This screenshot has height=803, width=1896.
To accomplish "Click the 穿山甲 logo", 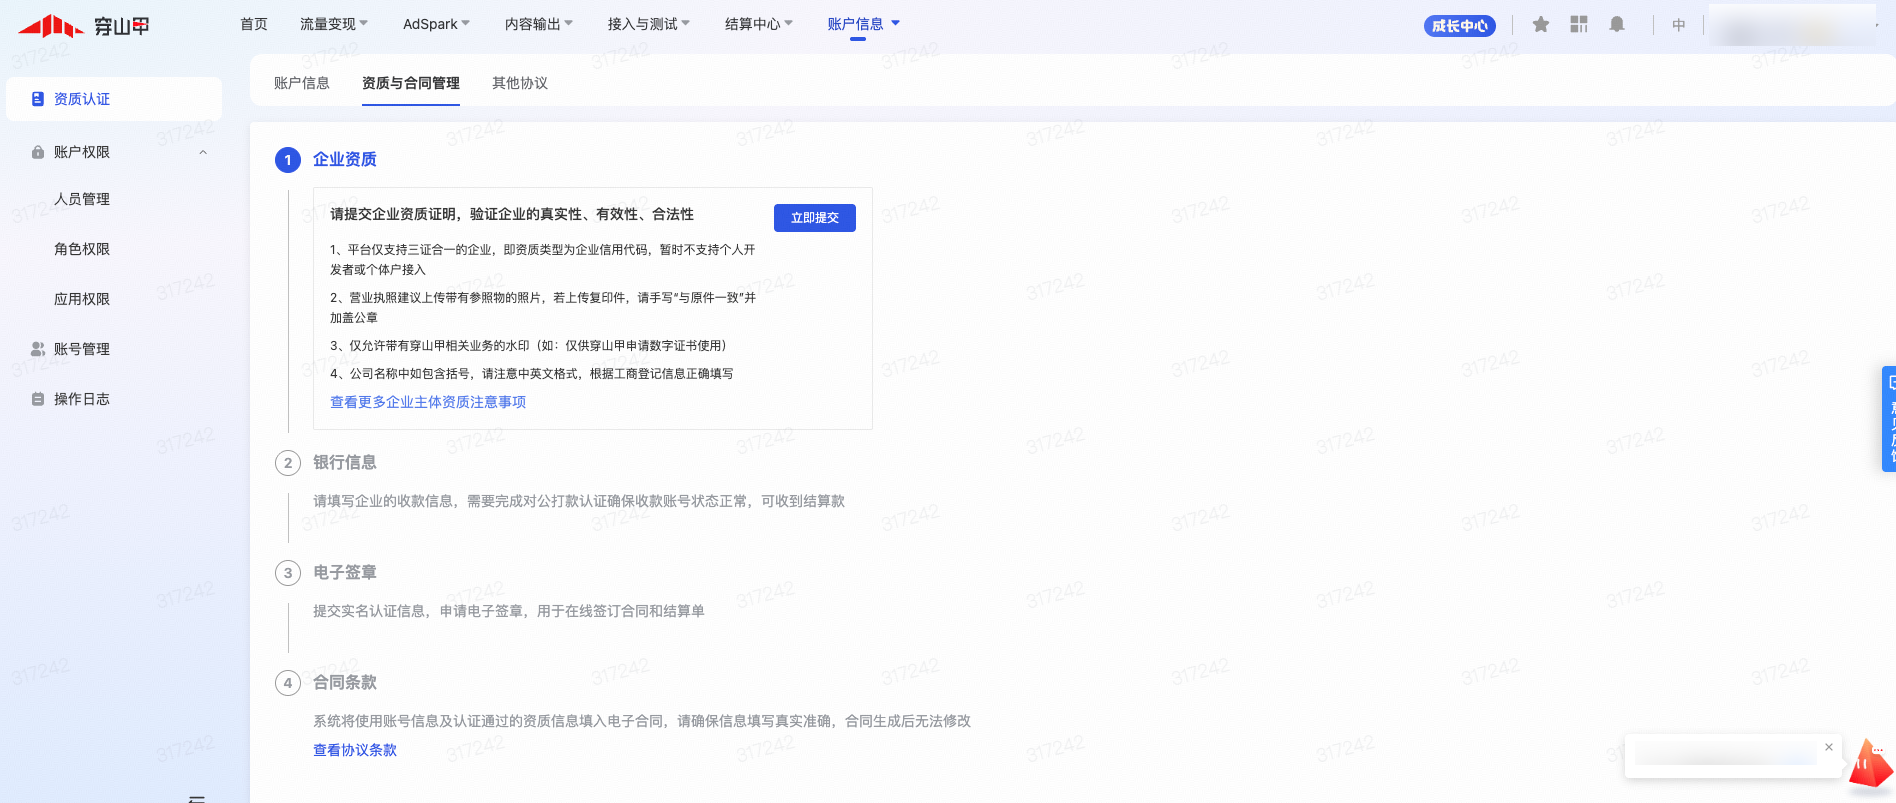I will click(84, 26).
